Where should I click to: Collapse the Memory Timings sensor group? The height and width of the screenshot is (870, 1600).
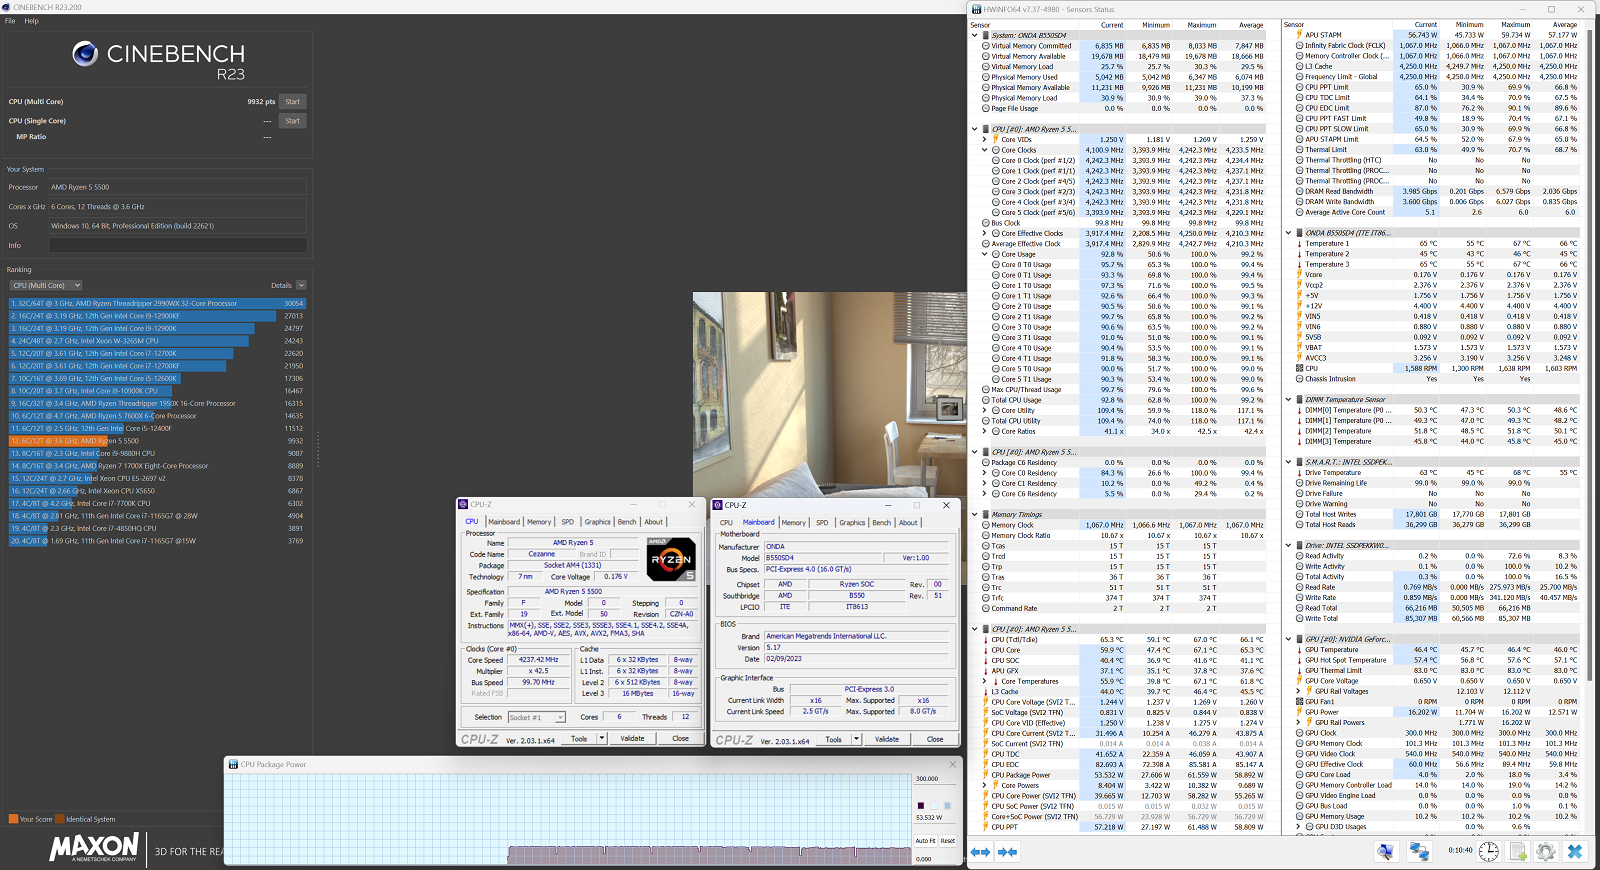975,515
